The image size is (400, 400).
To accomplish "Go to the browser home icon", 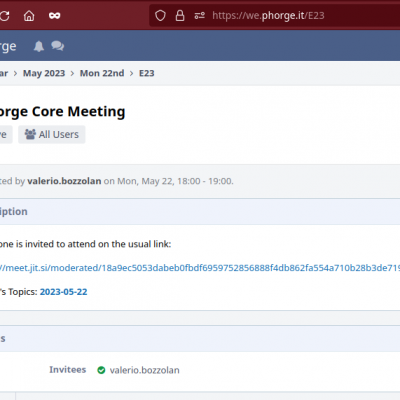I will point(29,16).
